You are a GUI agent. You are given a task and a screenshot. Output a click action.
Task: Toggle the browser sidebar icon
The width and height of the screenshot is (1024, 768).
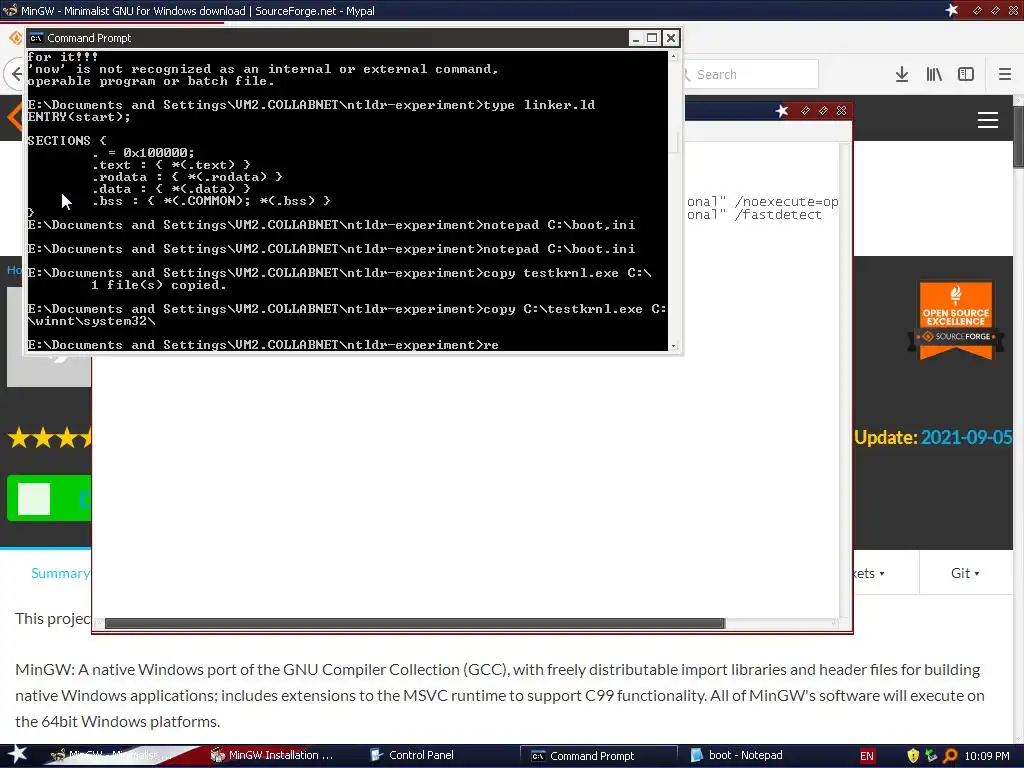pyautogui.click(x=966, y=74)
